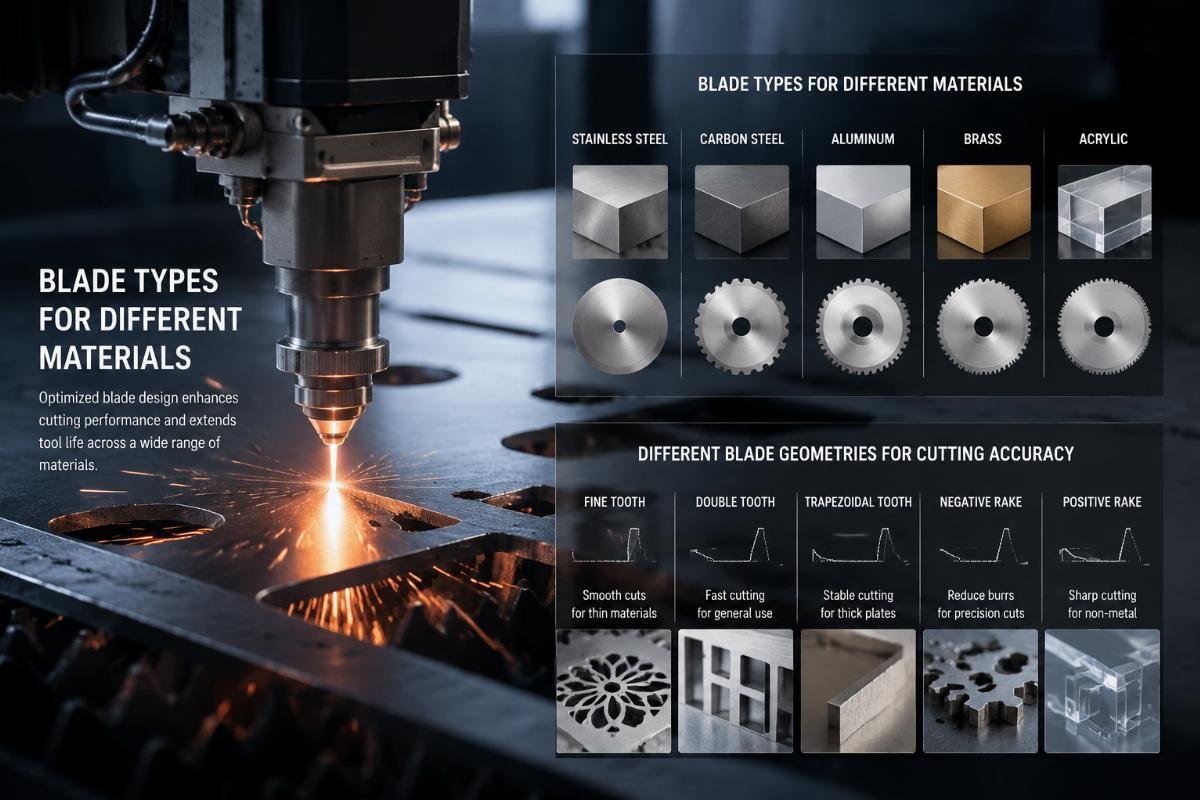Click the Aluminum column label
This screenshot has height=800, width=1200.
(x=863, y=139)
